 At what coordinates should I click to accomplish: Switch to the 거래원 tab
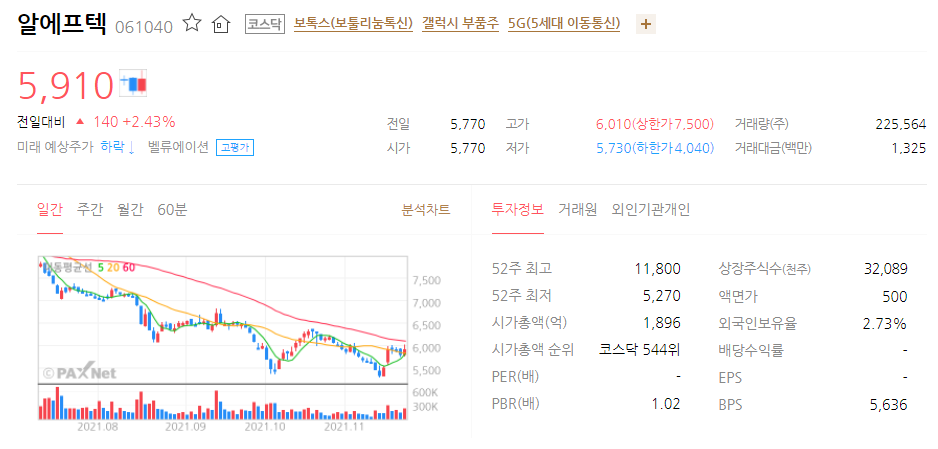click(577, 210)
